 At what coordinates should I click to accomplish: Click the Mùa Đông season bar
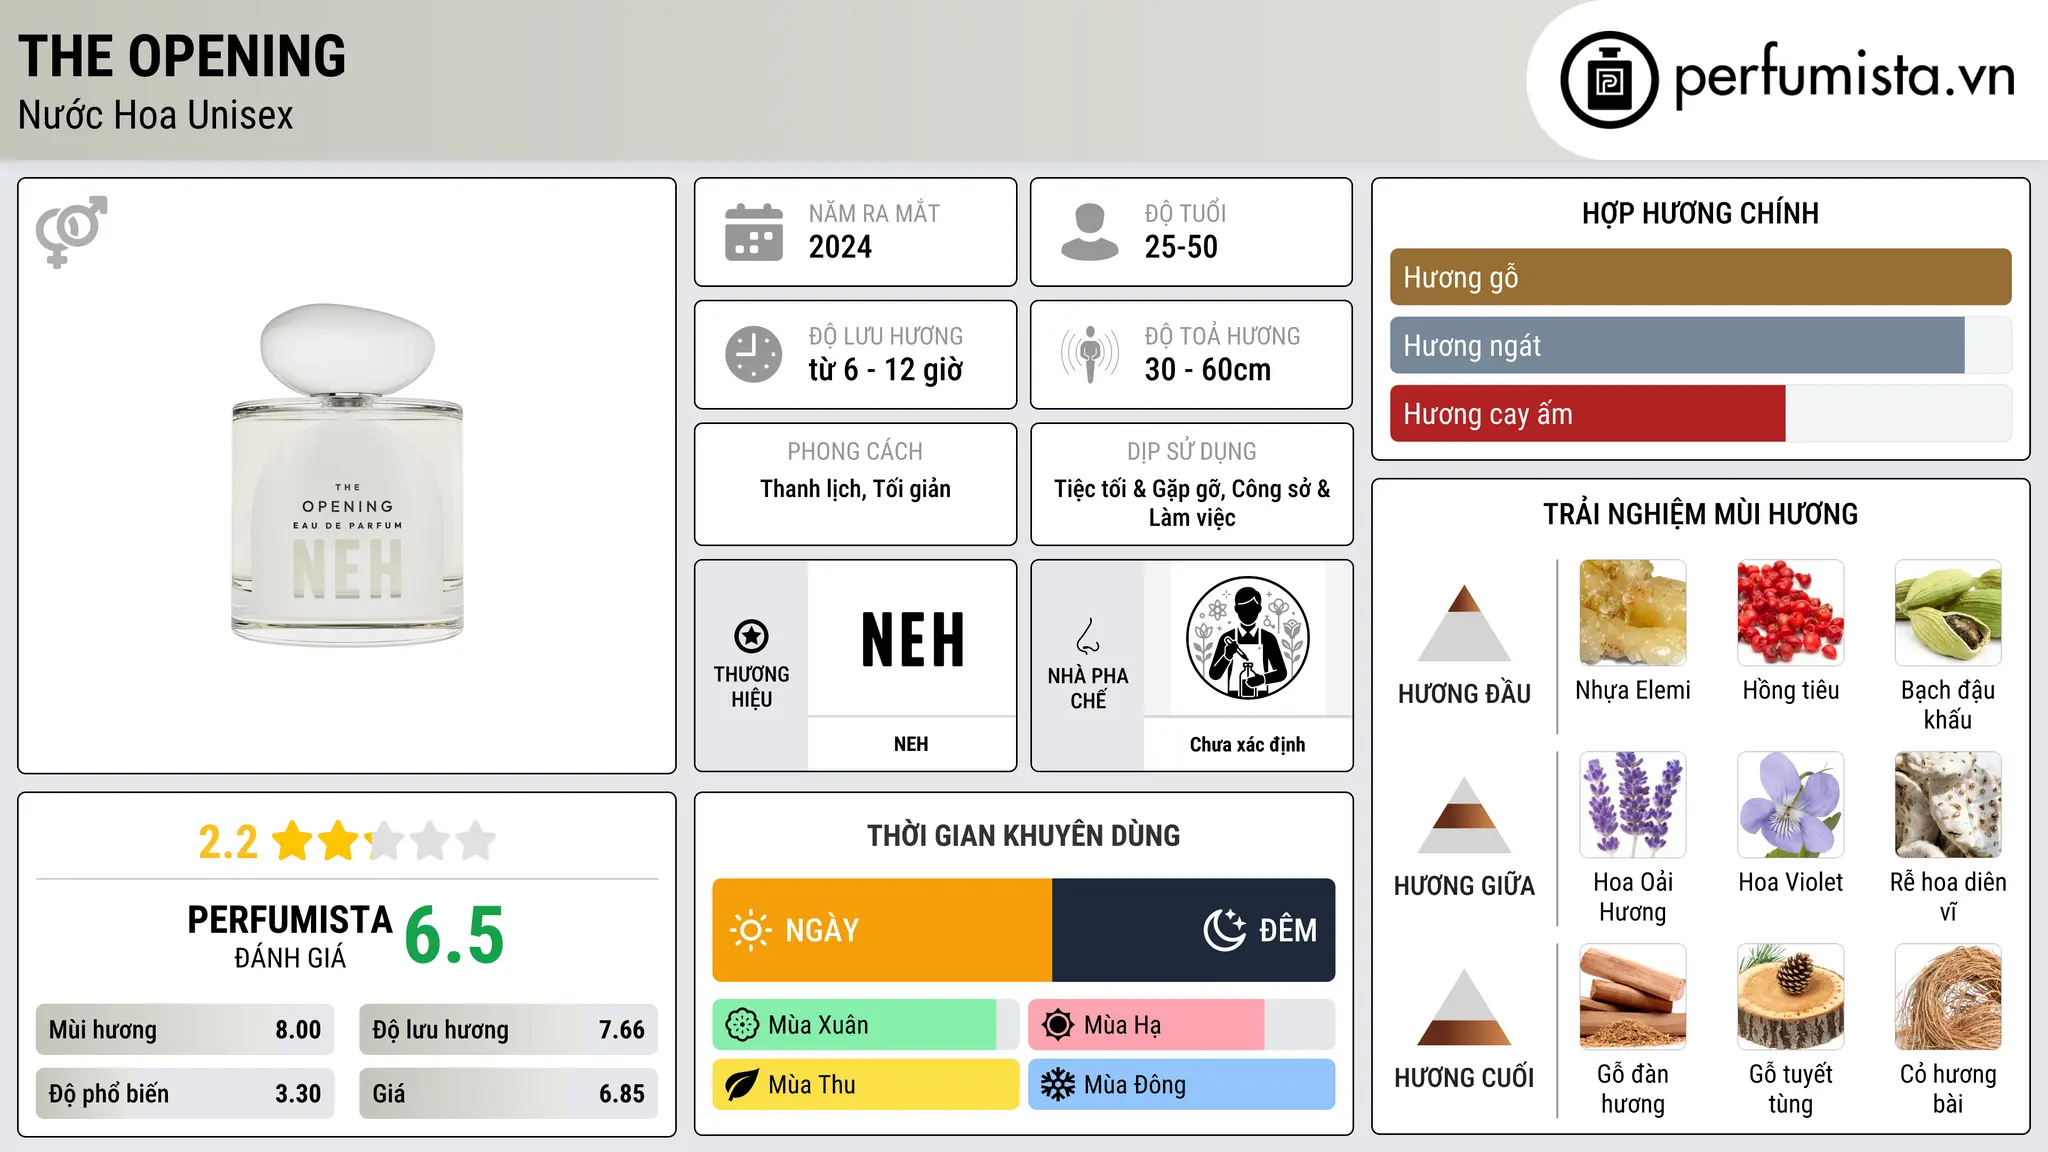(x=1181, y=1085)
